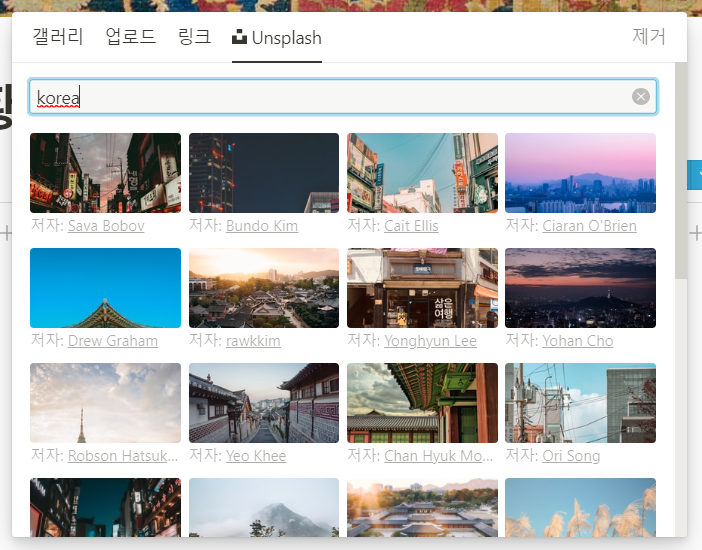The width and height of the screenshot is (702, 550).
Task: Open Chan Hyuk Moon author link
Action: (439, 456)
